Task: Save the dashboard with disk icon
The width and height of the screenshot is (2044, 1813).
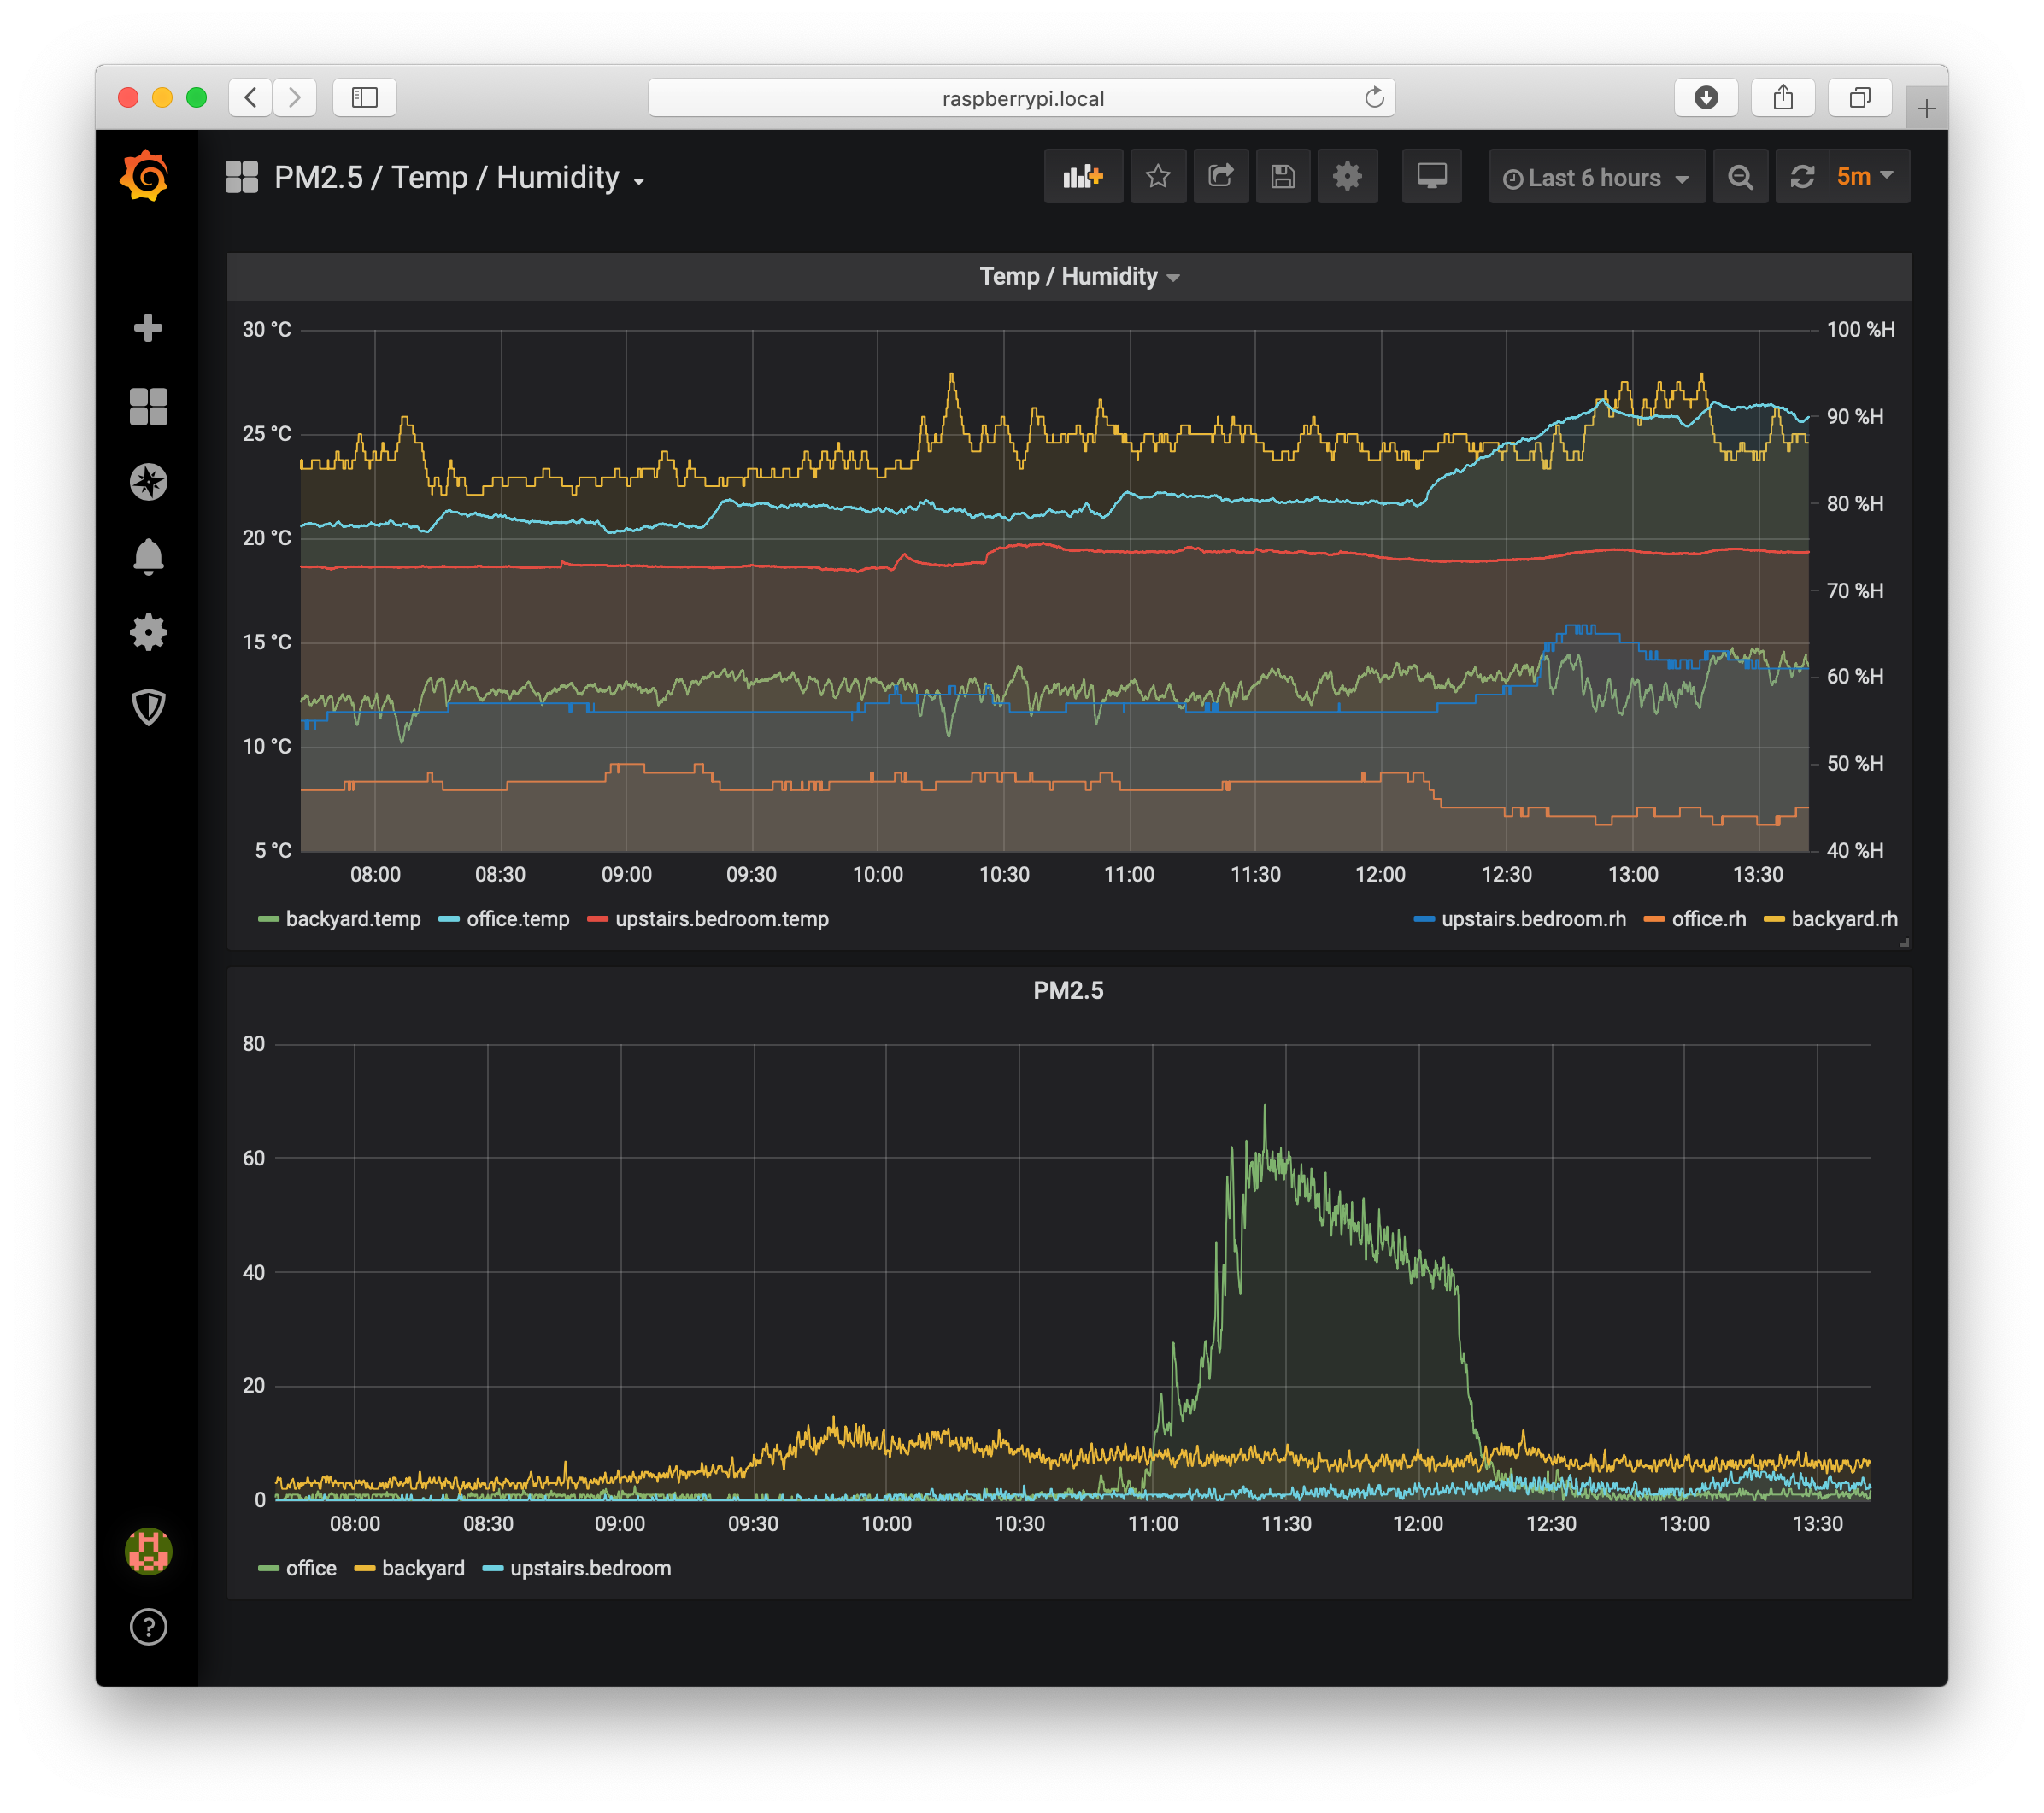Action: point(1282,177)
